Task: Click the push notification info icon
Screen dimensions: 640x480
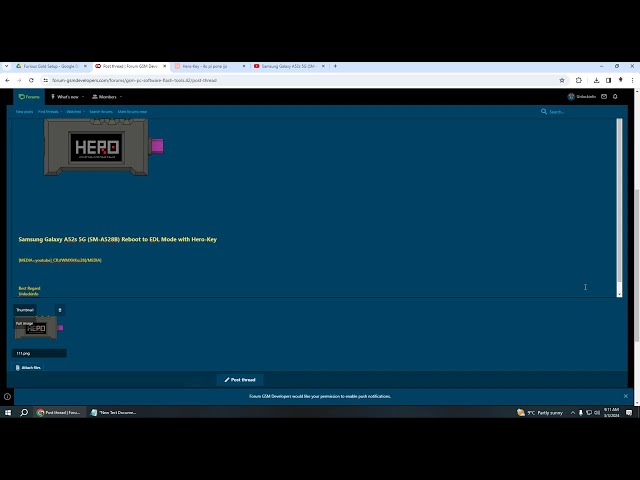Action: click(x=7, y=396)
